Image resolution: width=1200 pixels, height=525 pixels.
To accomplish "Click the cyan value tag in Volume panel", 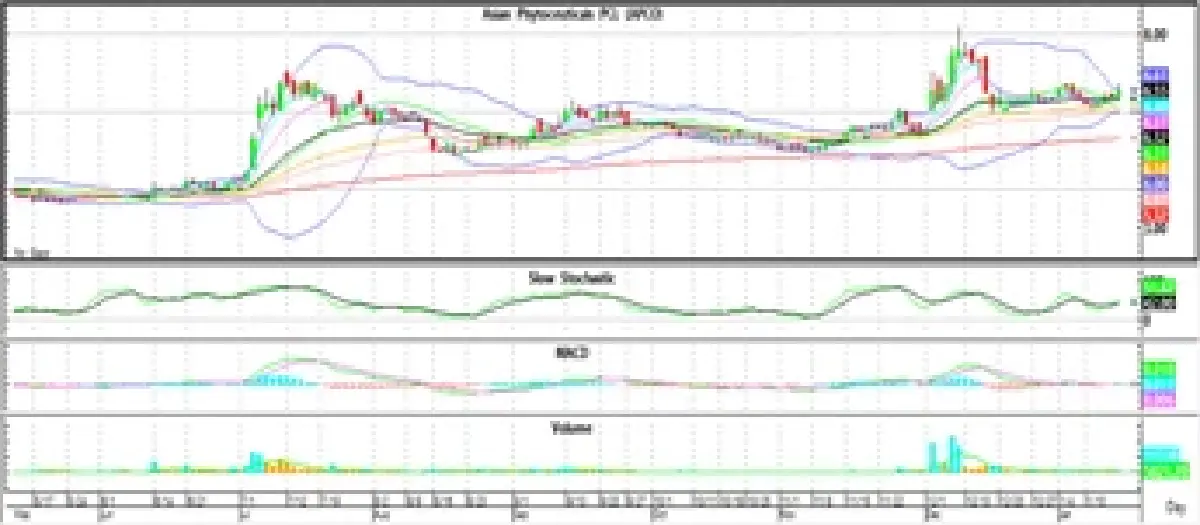I will click(1159, 454).
